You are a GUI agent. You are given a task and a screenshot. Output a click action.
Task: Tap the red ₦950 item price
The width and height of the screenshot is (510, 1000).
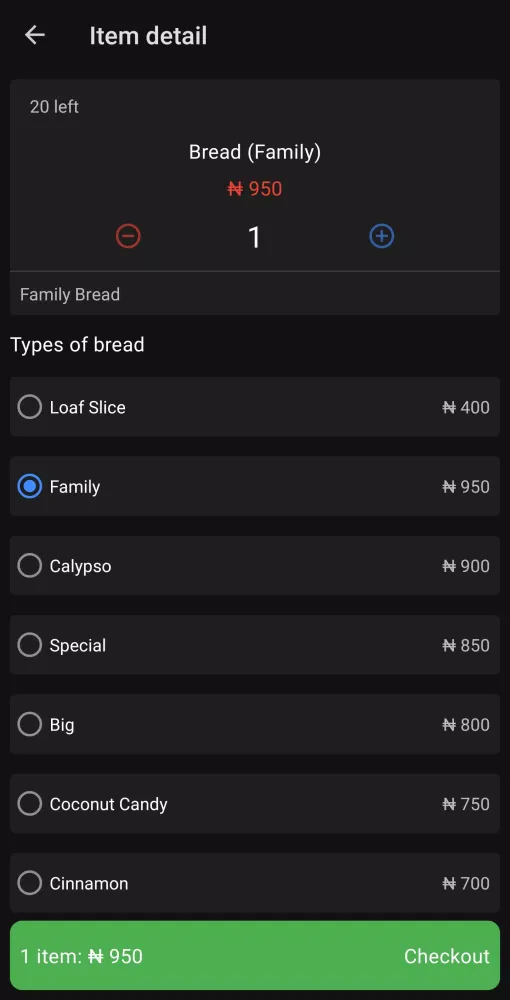(x=255, y=189)
